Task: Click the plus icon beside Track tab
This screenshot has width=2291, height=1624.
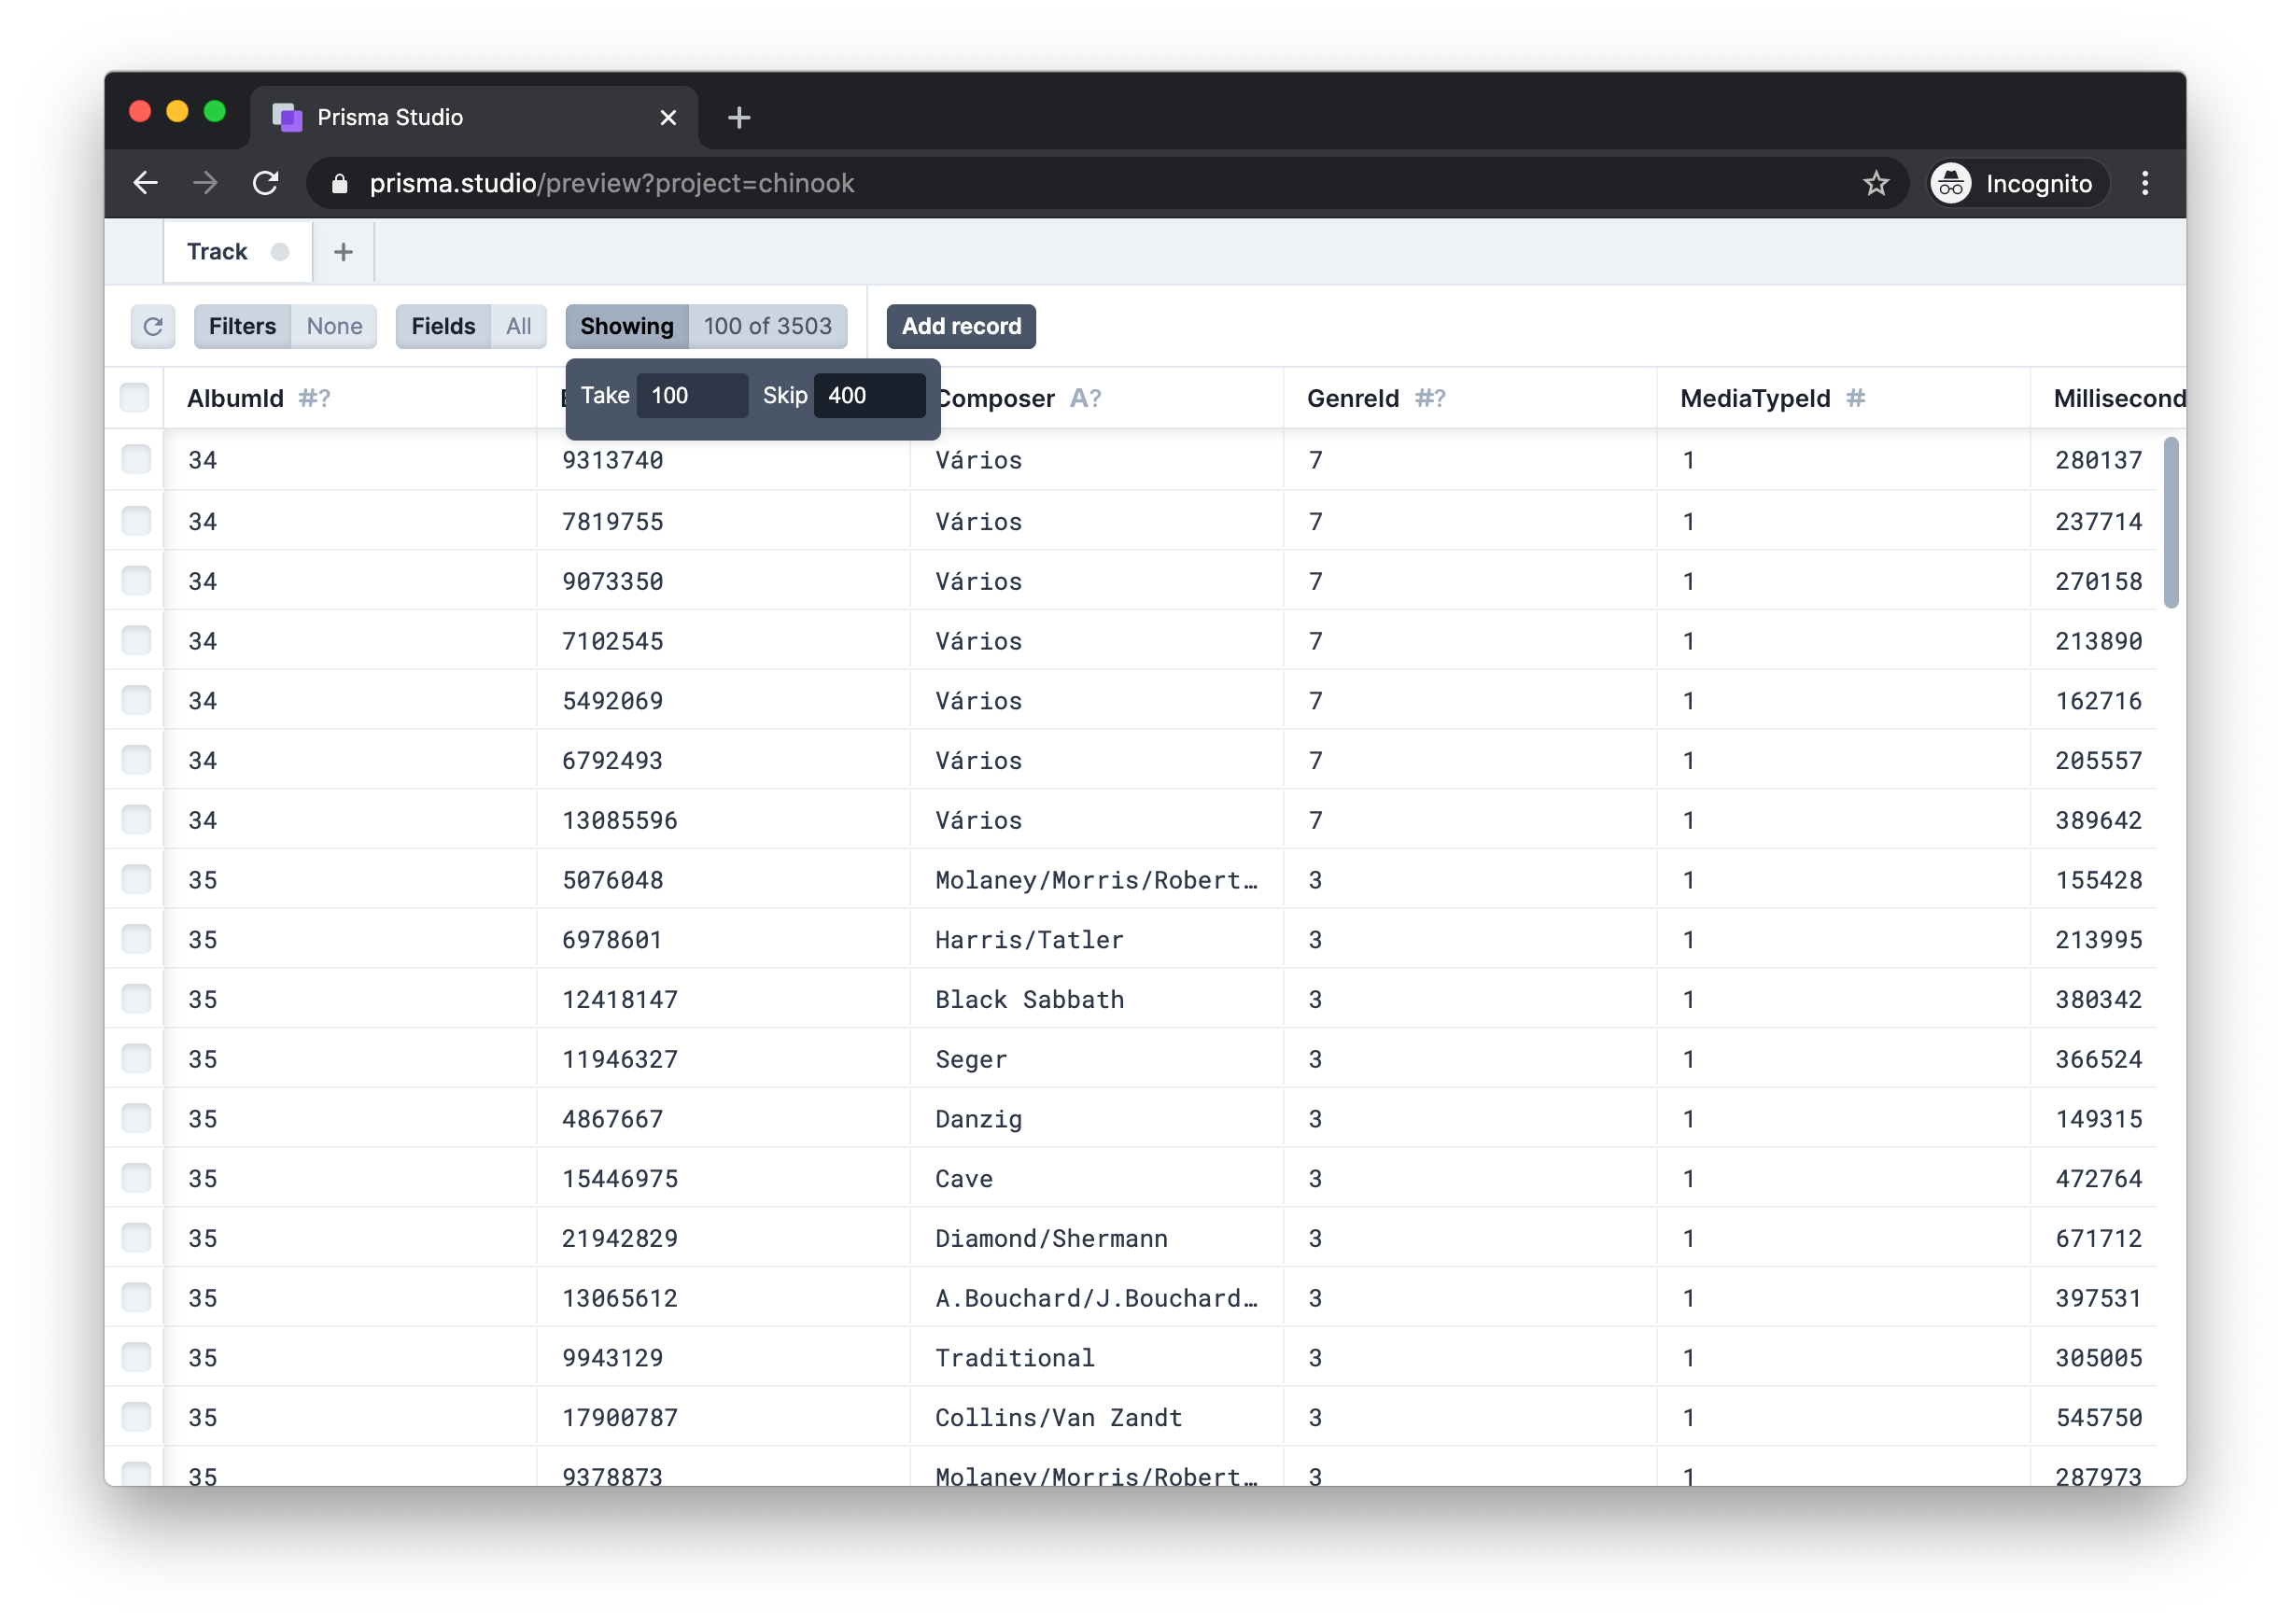Action: [343, 252]
